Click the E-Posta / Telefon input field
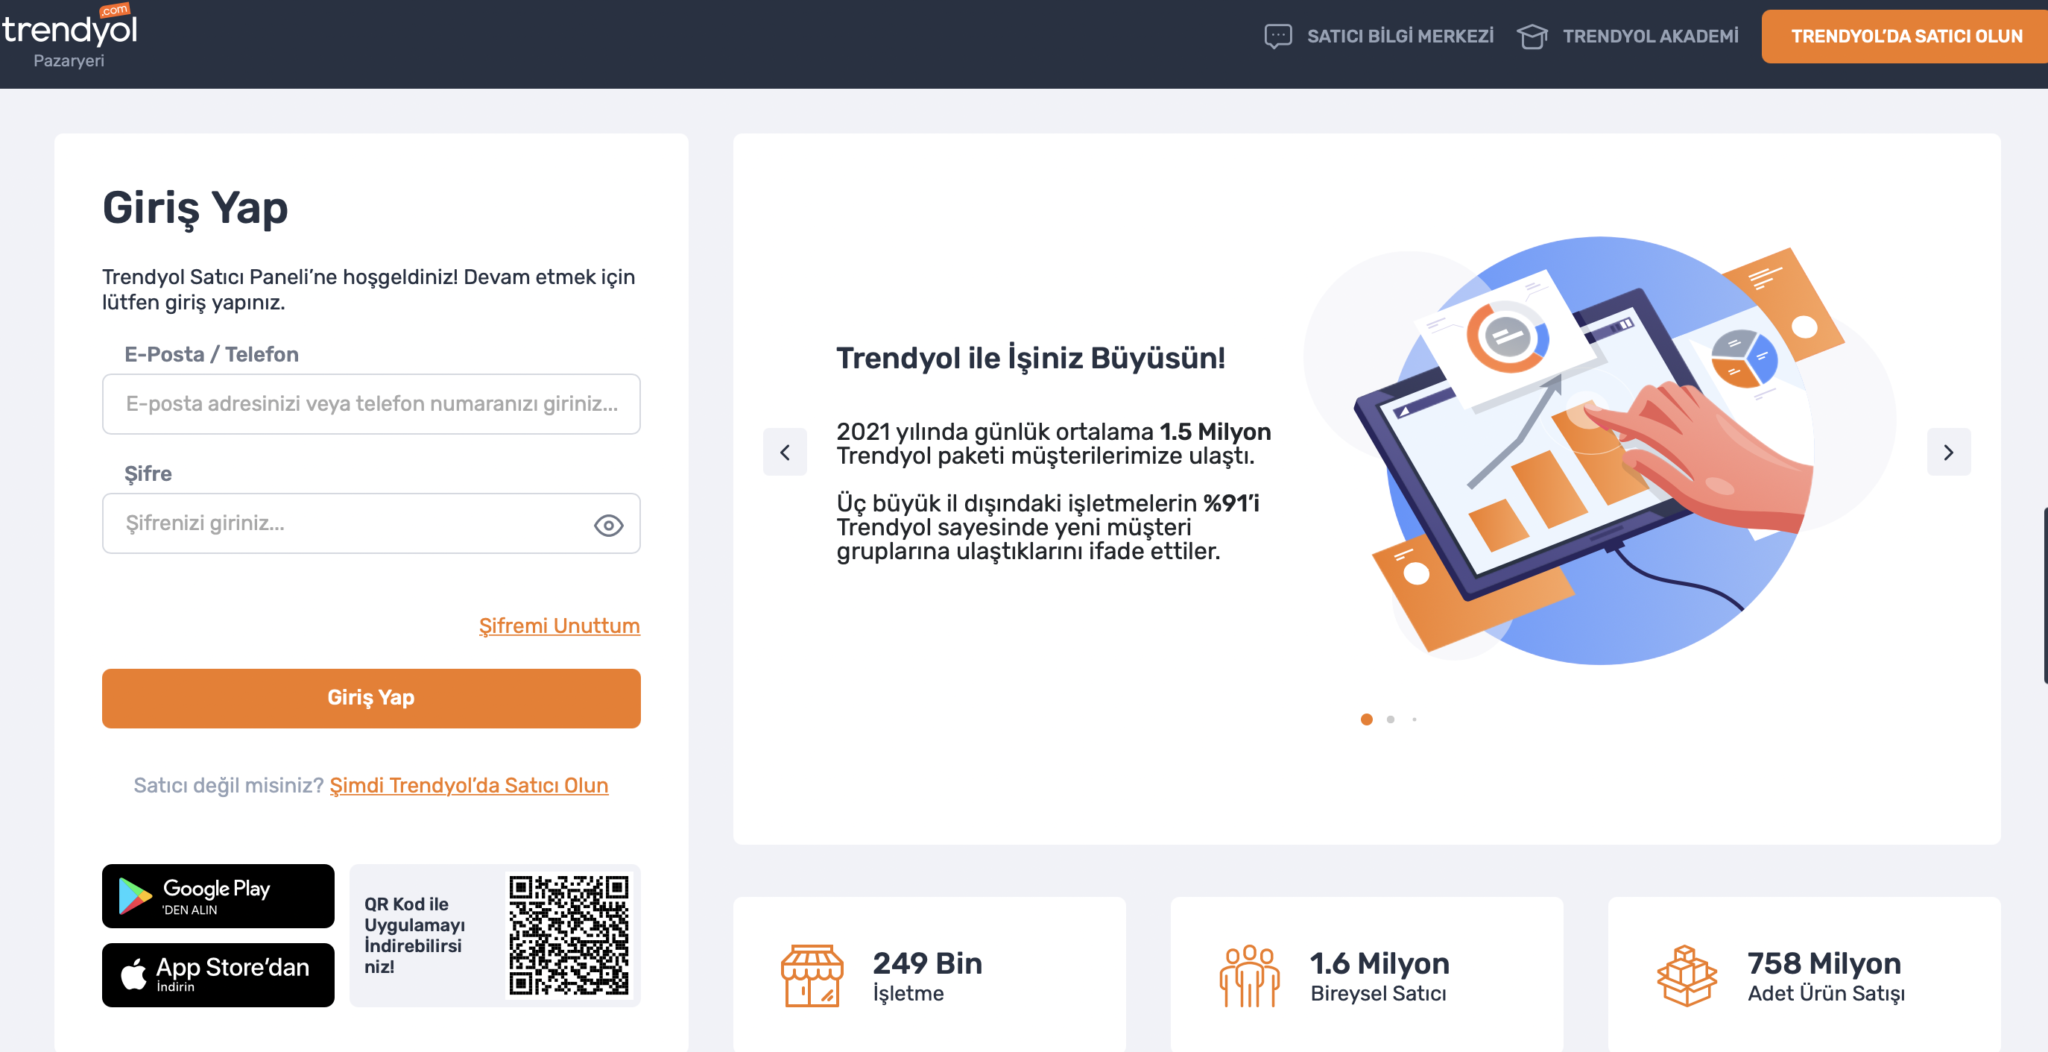Image resolution: width=2048 pixels, height=1052 pixels. pyautogui.click(x=370, y=404)
